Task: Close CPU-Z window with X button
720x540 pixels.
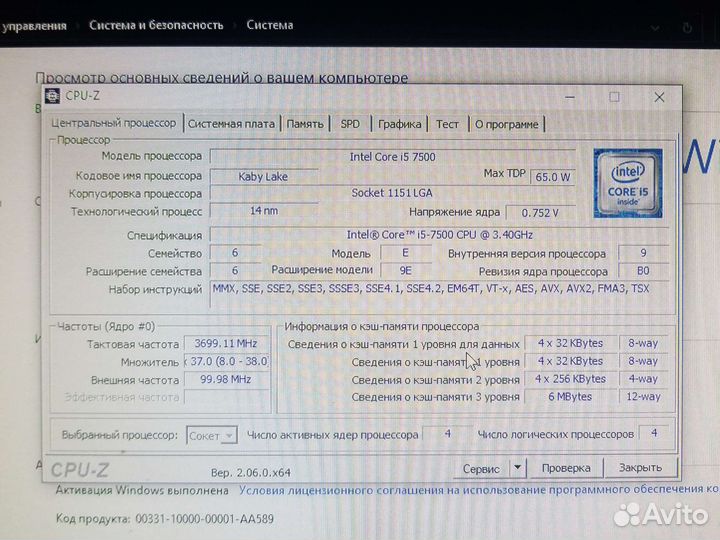Action: (x=659, y=97)
